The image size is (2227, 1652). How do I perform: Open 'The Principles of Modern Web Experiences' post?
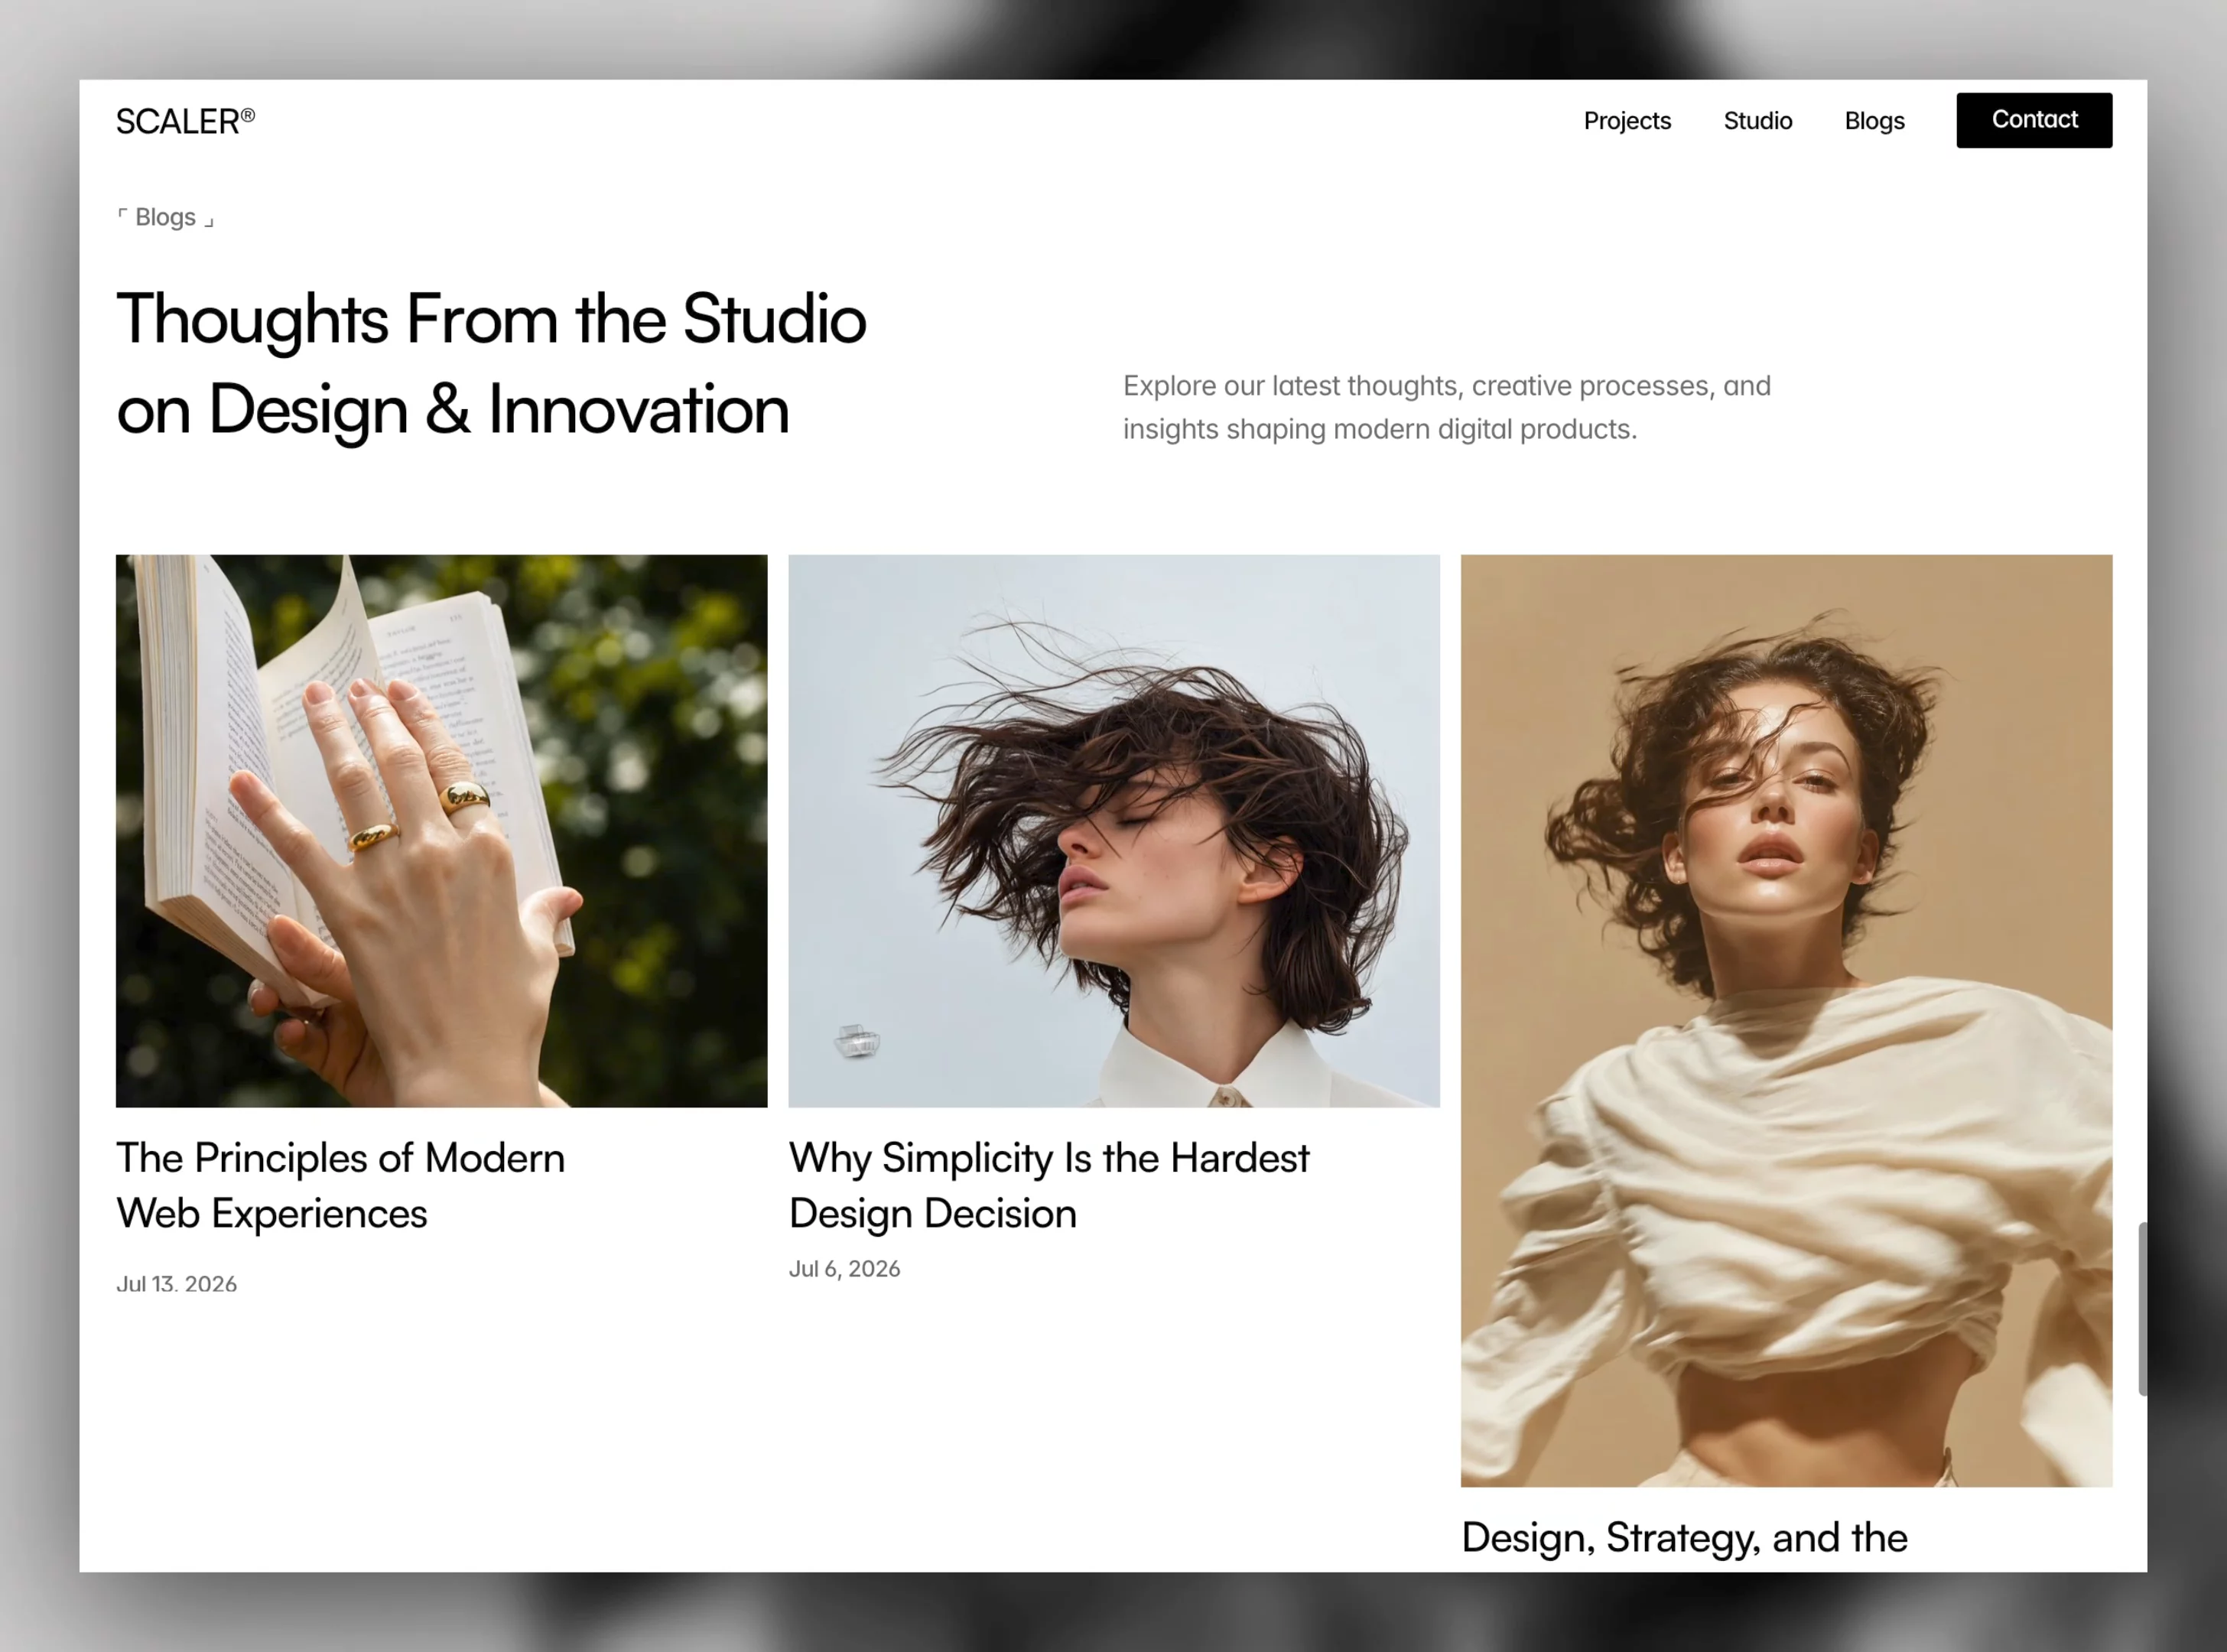[x=341, y=1185]
